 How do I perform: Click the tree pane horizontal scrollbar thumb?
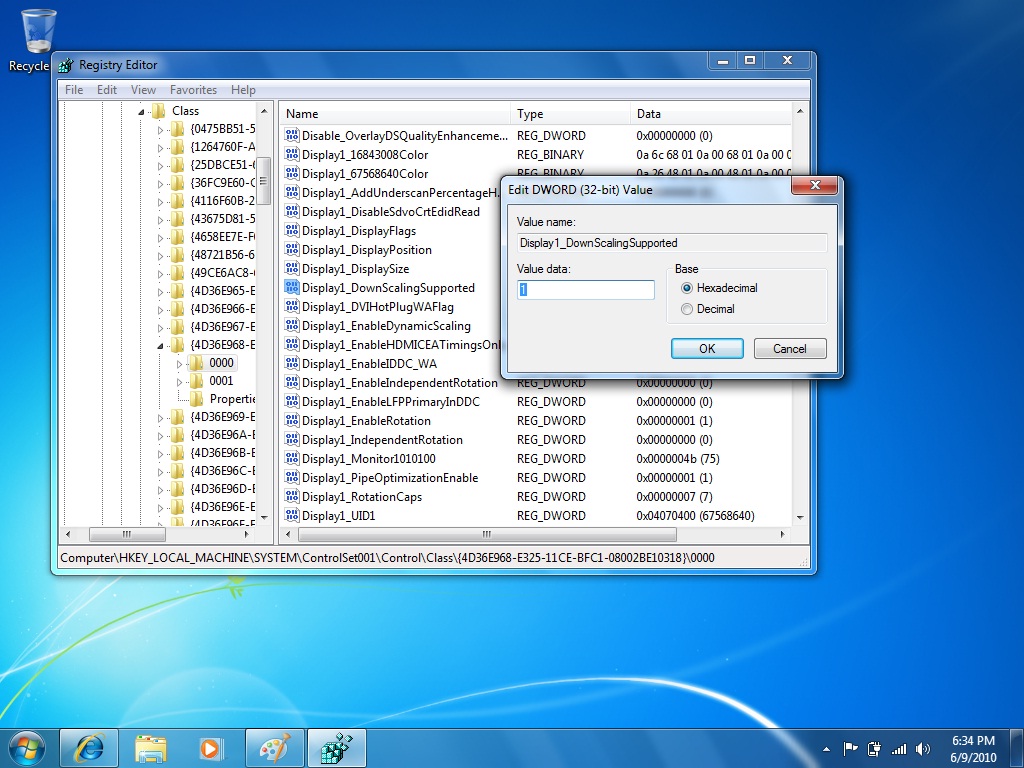(x=127, y=534)
